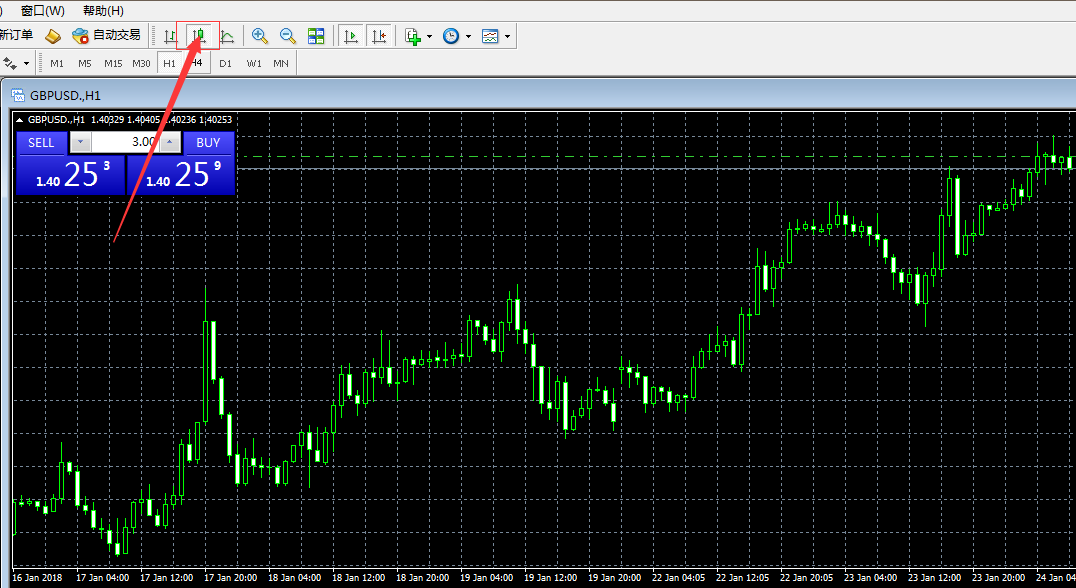This screenshot has width=1076, height=588.
Task: Select the D1 timeframe
Action: 225,63
